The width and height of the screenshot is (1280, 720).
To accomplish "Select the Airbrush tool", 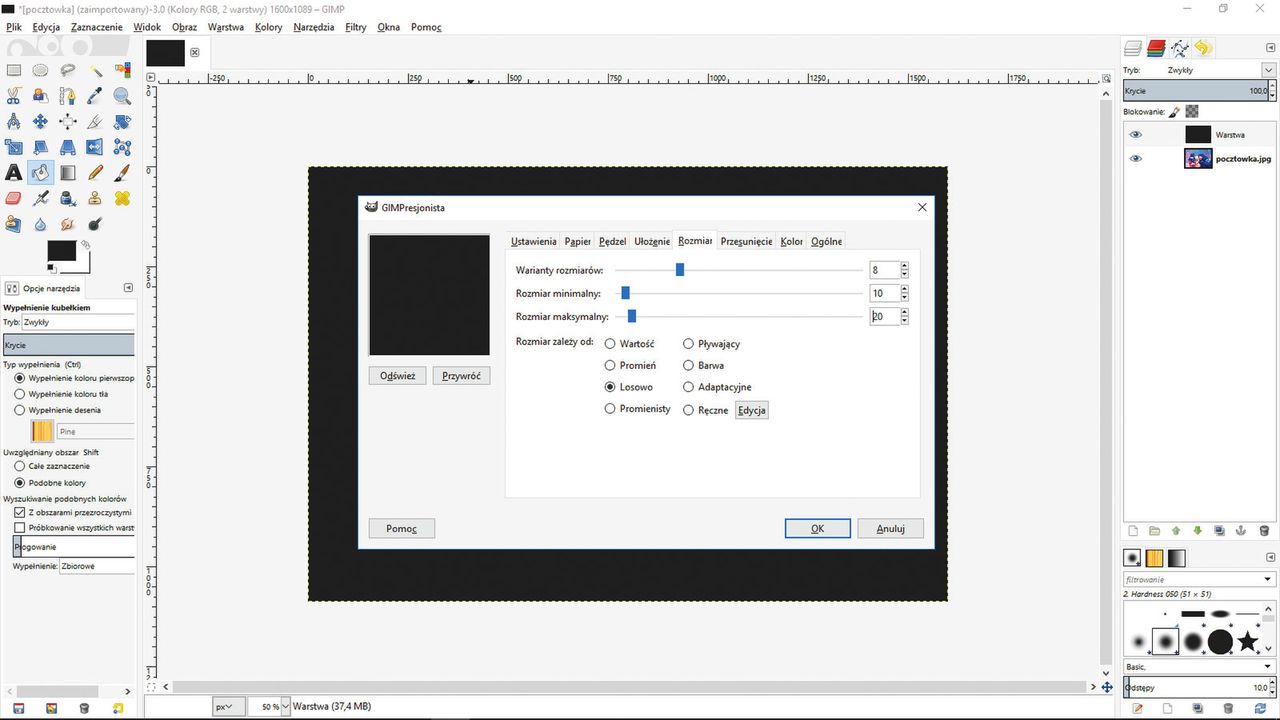I will pos(41,199).
